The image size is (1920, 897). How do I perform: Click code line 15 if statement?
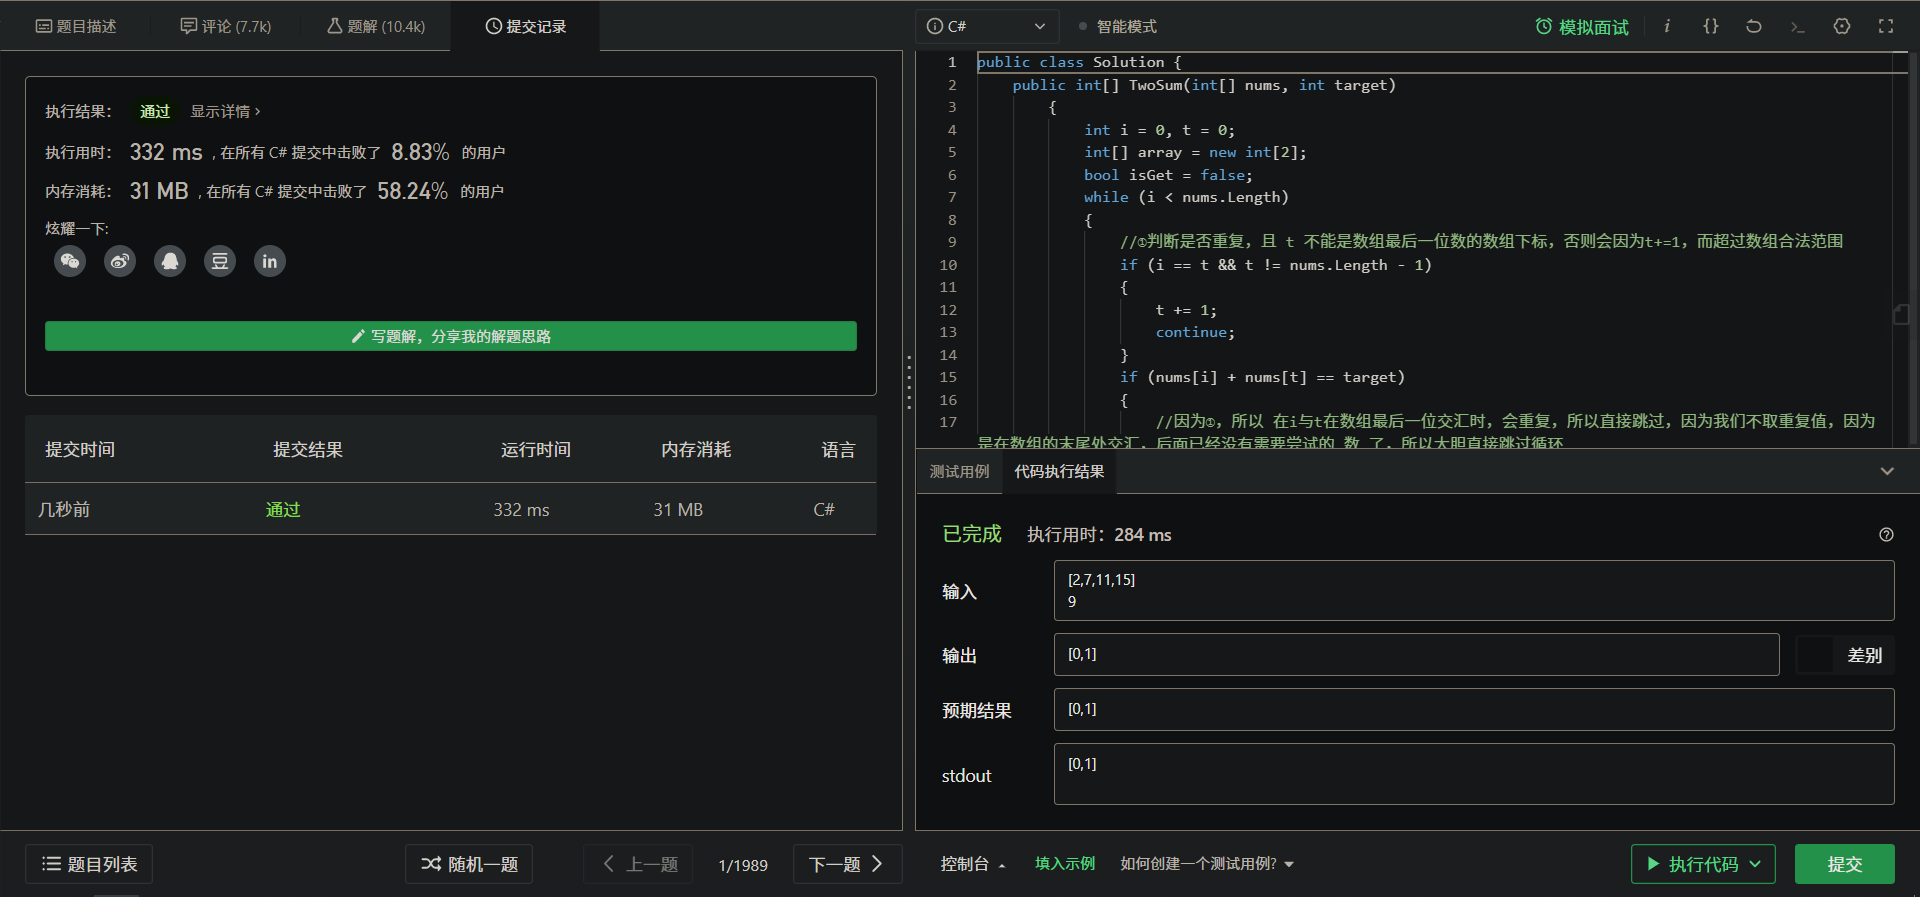(x=1262, y=377)
